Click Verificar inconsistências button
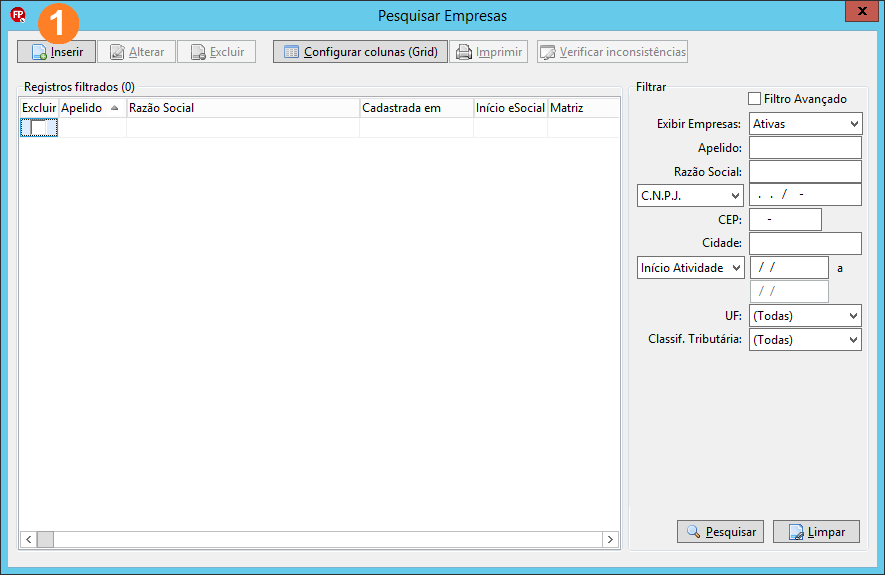 click(x=612, y=52)
